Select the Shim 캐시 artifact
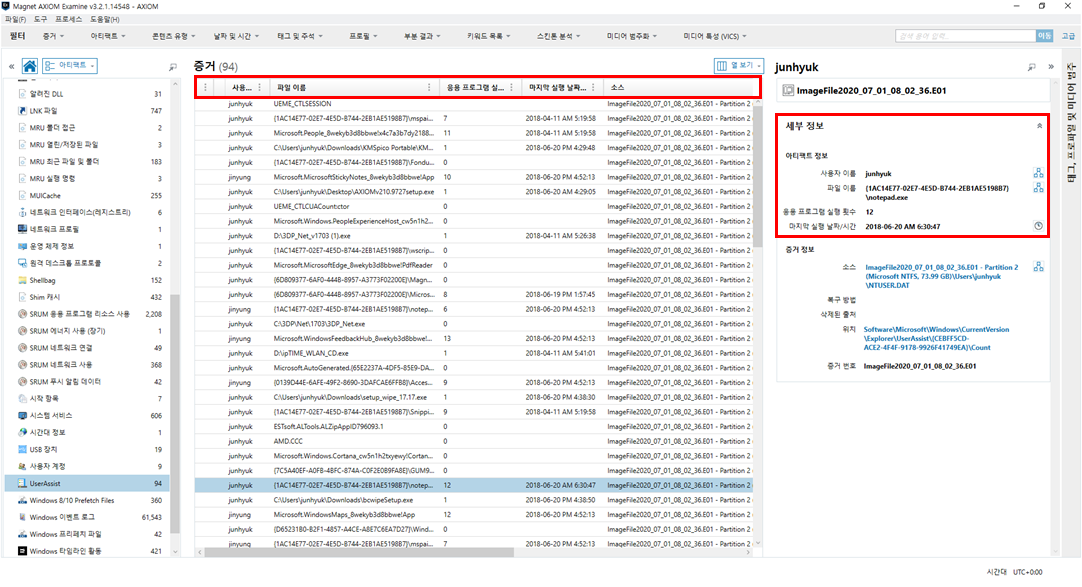 coord(87,297)
